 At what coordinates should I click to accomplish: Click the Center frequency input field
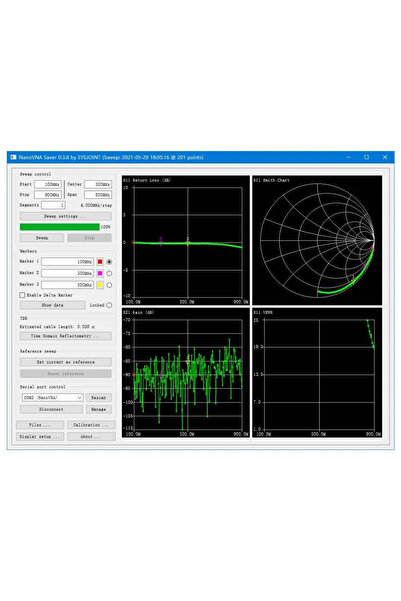(98, 184)
